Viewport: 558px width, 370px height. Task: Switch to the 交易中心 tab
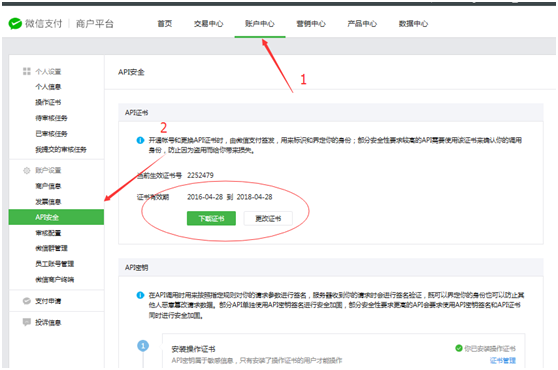click(x=209, y=24)
